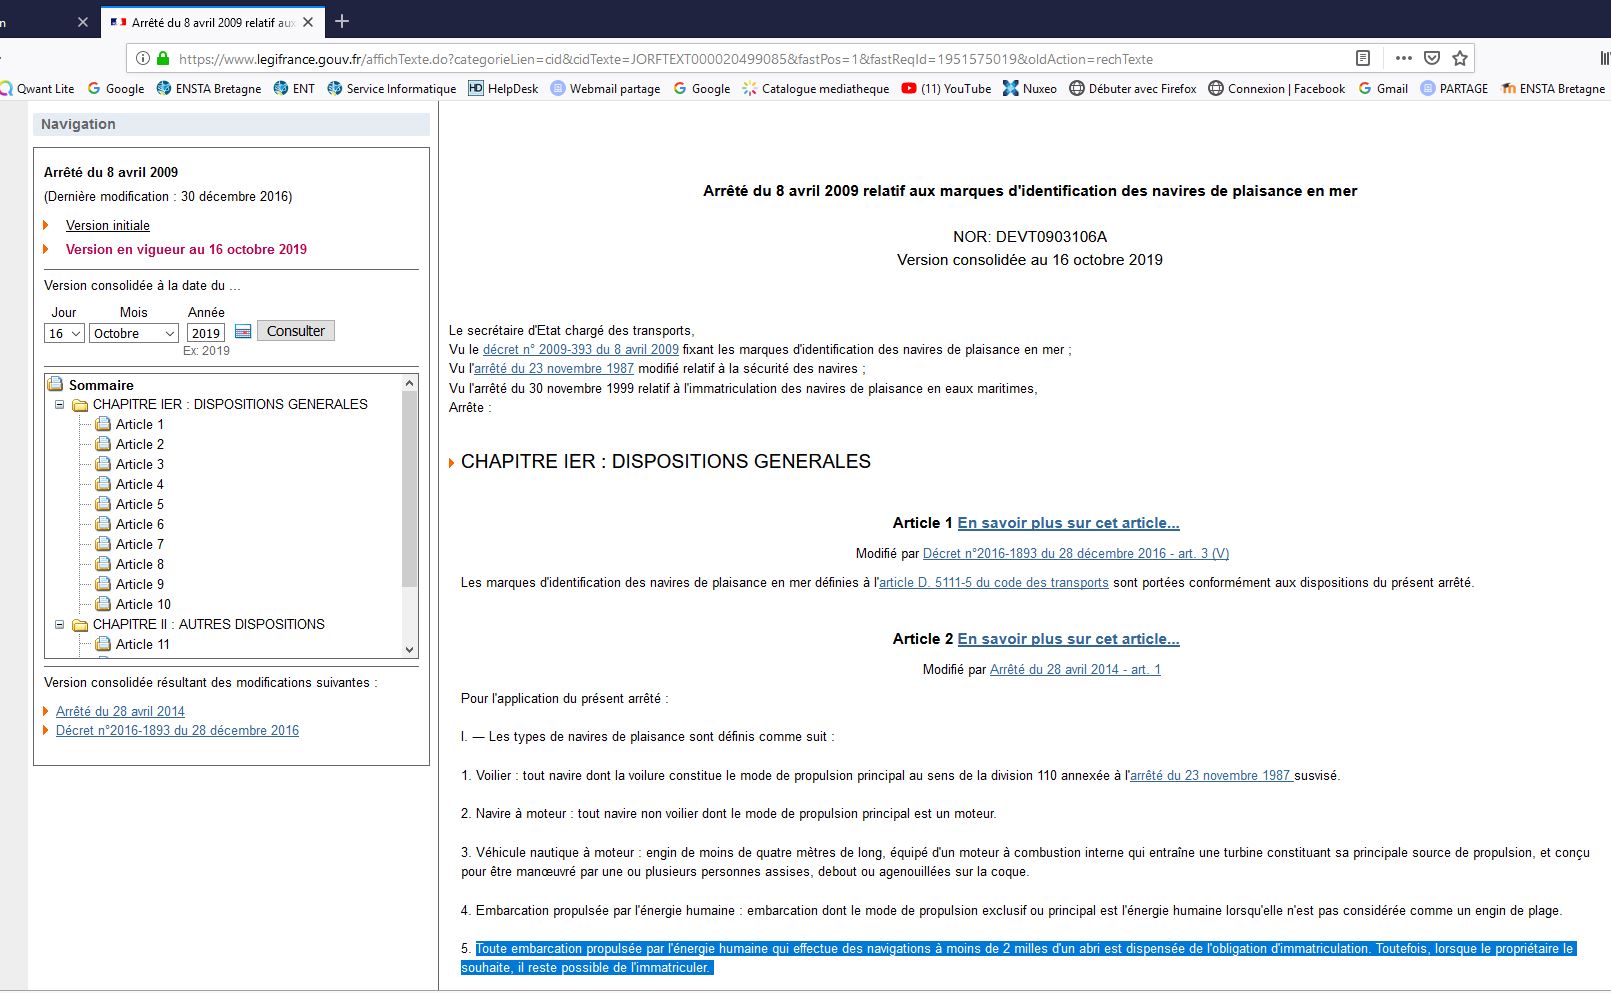Click the green padlock security icon
The image size is (1611, 993).
click(x=164, y=59)
